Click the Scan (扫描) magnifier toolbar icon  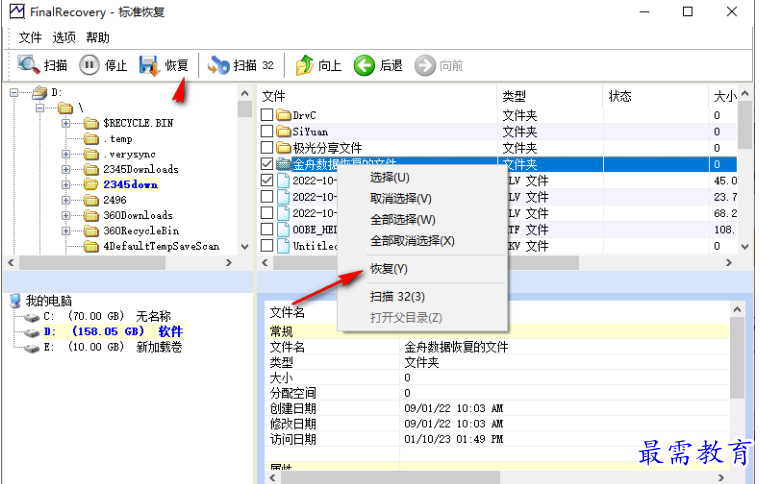tap(28, 65)
